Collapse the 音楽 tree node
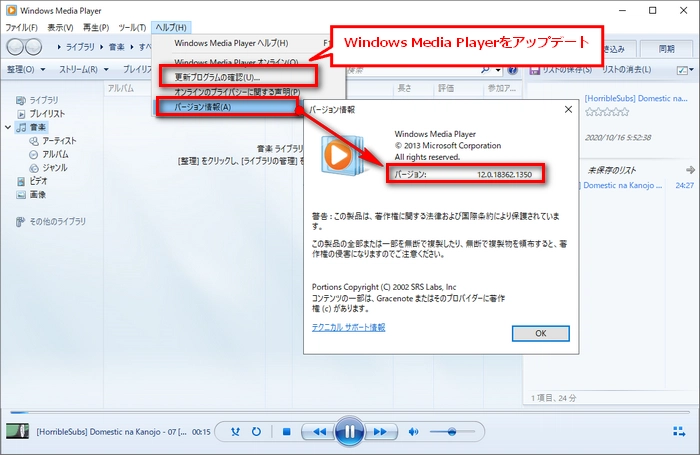The height and width of the screenshot is (455, 700). [9, 128]
